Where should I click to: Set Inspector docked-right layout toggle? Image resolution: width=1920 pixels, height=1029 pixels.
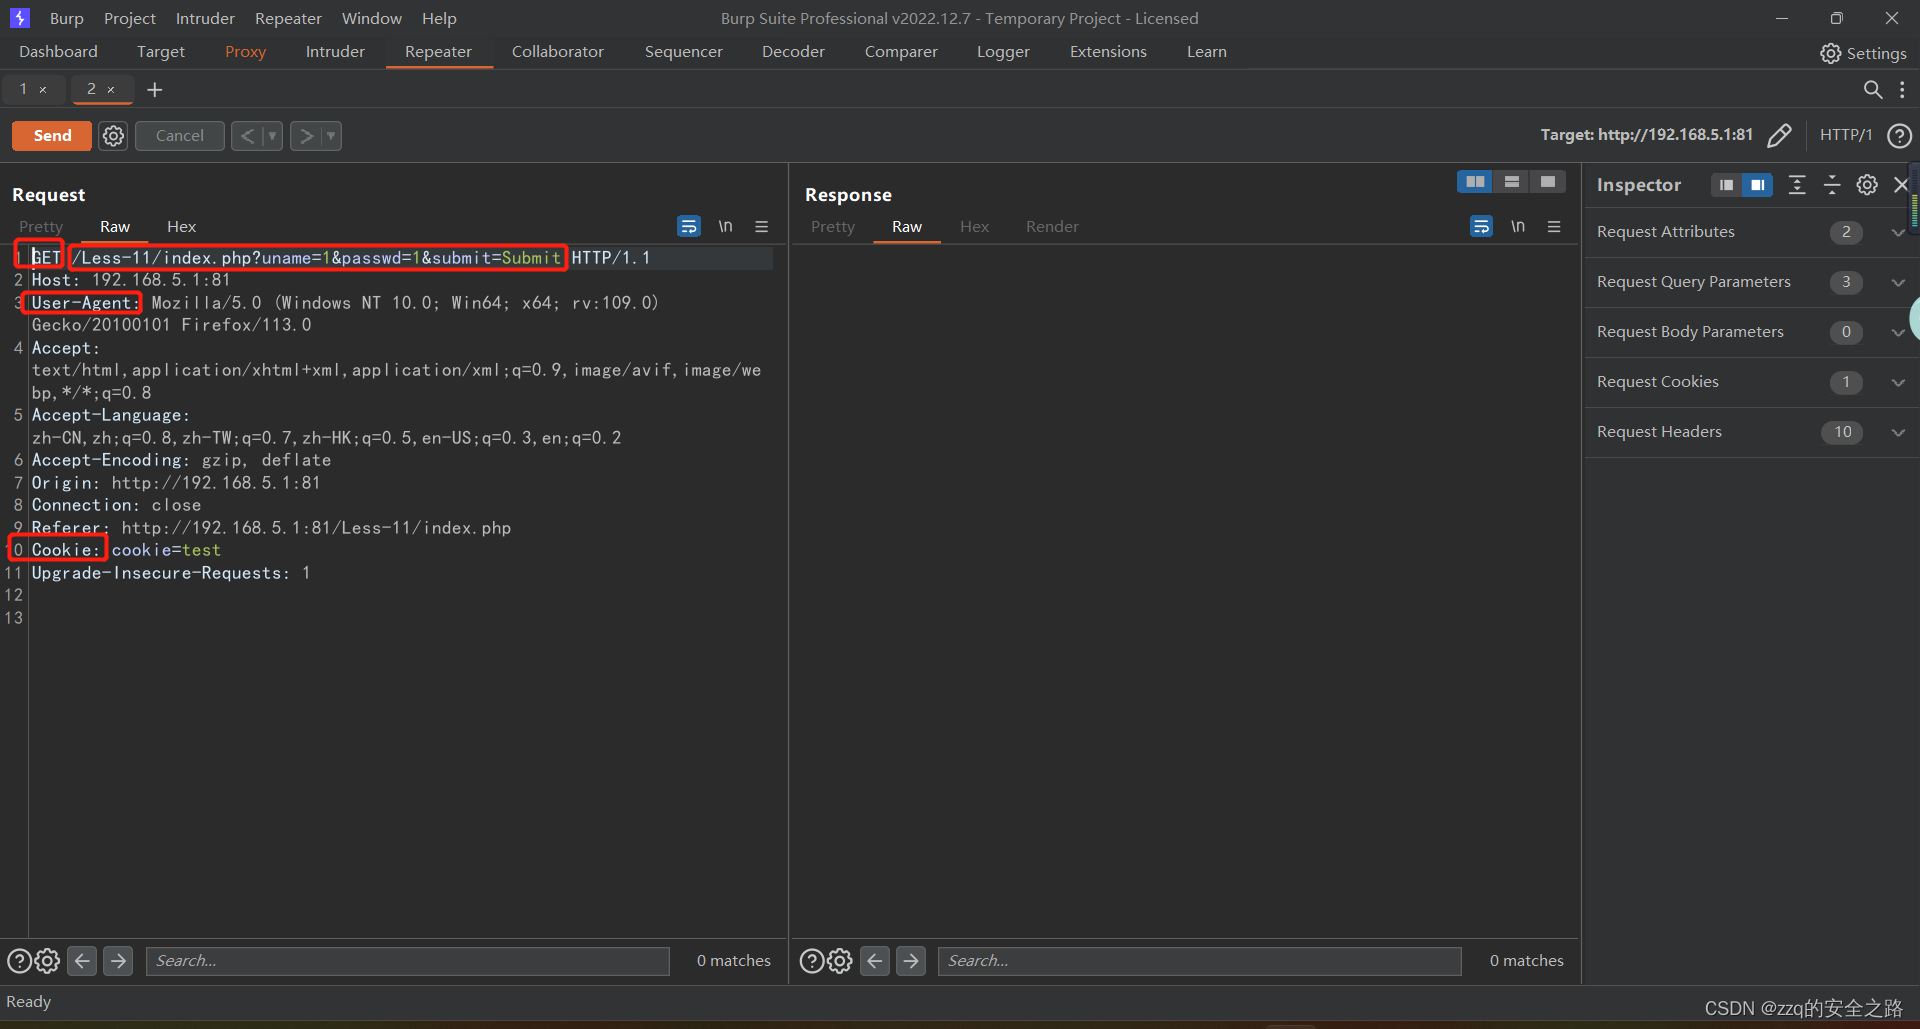pyautogui.click(x=1757, y=185)
